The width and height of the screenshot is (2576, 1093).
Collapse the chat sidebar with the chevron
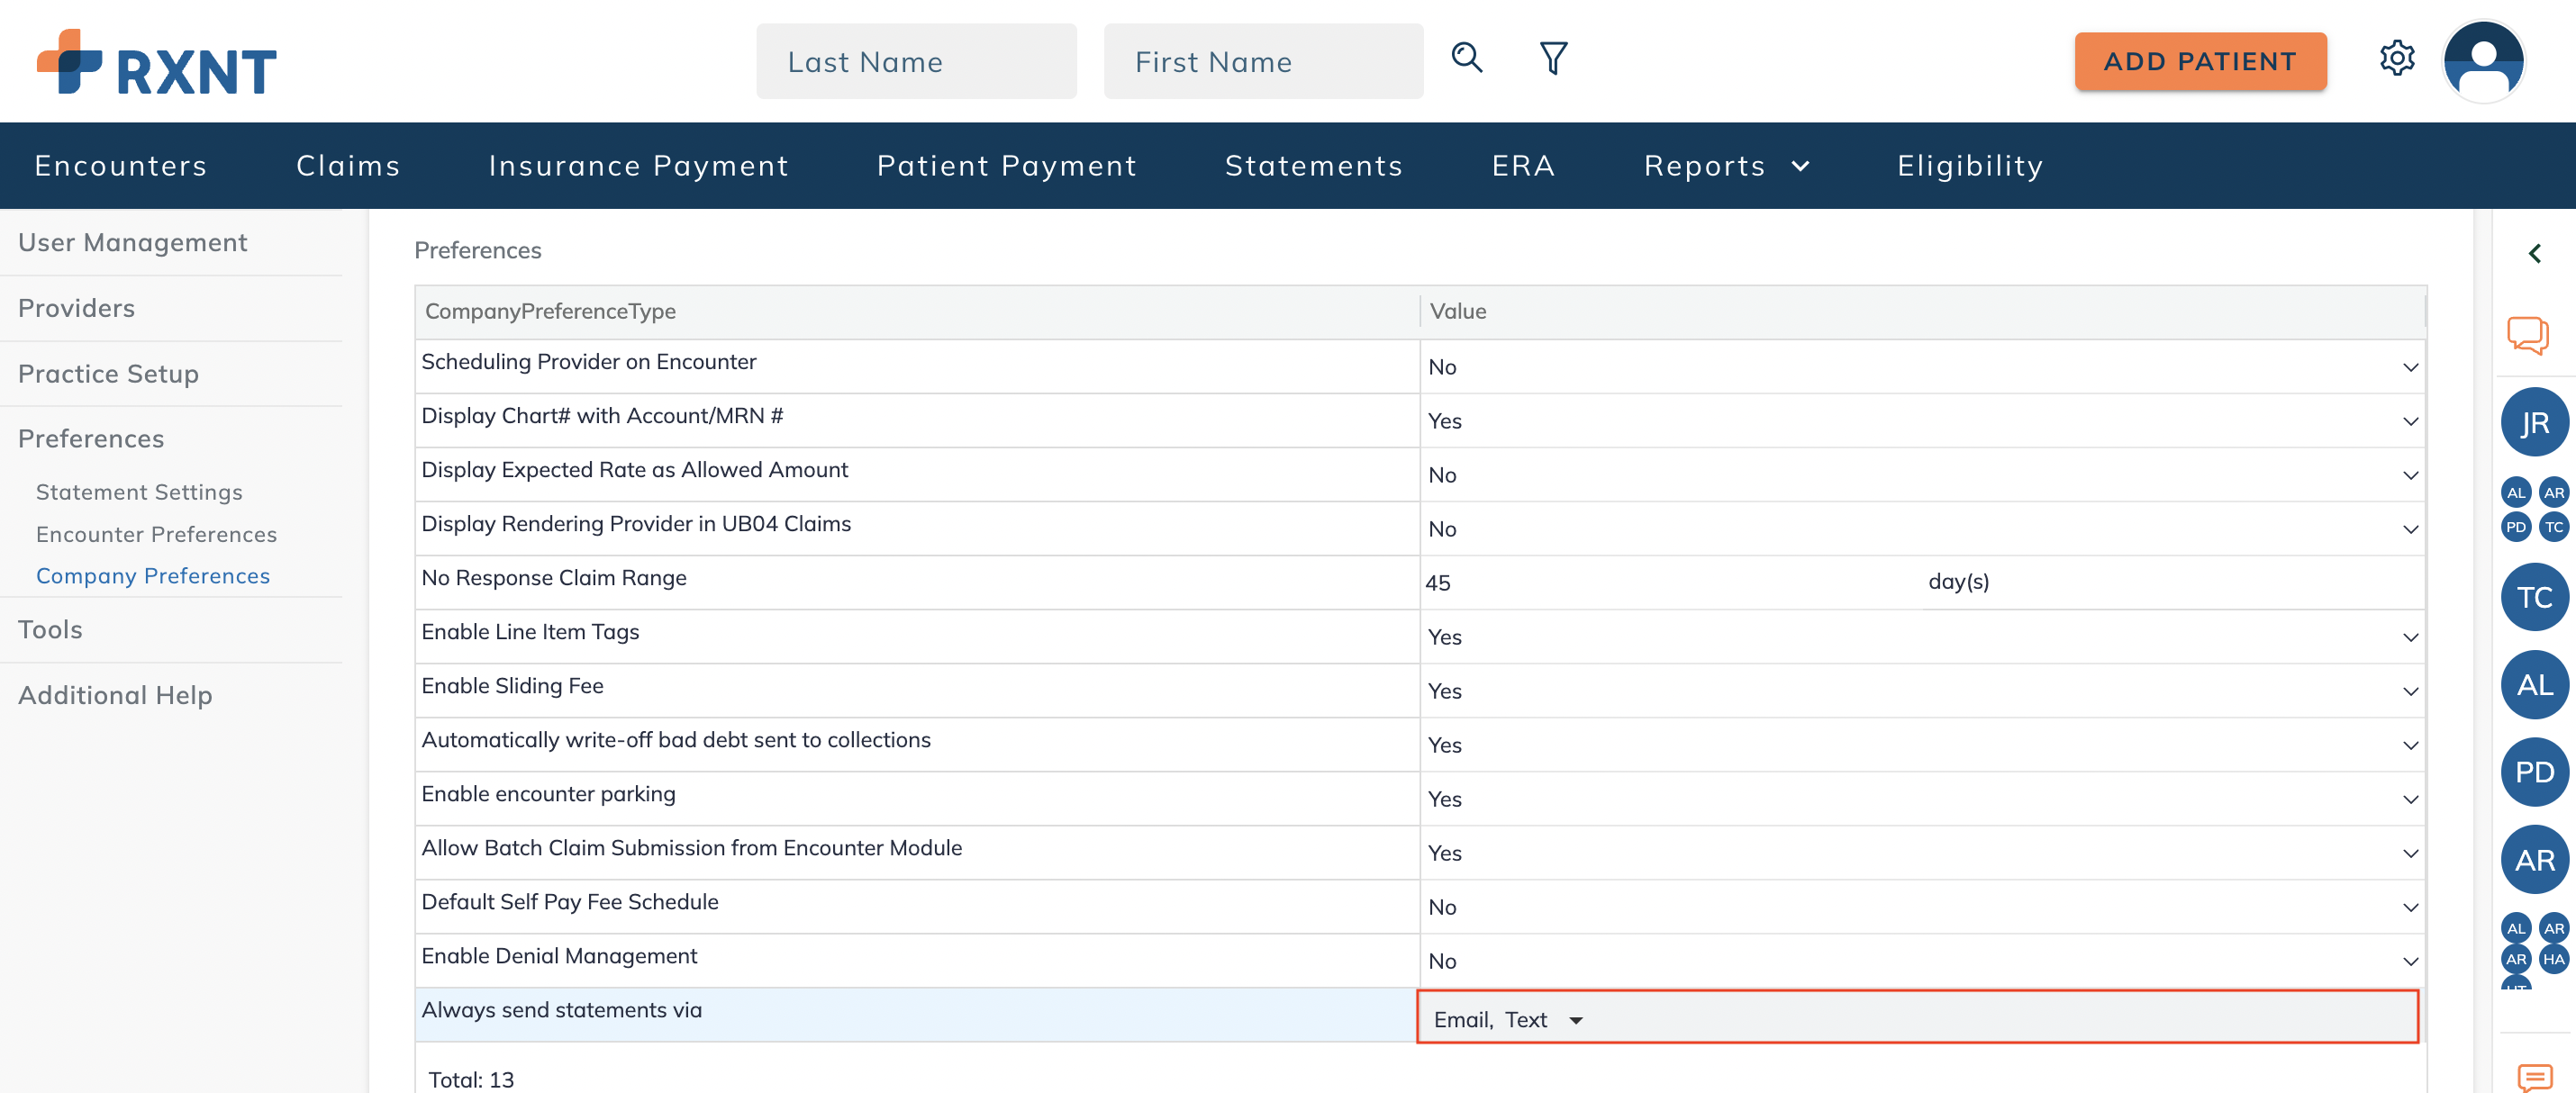(2534, 253)
